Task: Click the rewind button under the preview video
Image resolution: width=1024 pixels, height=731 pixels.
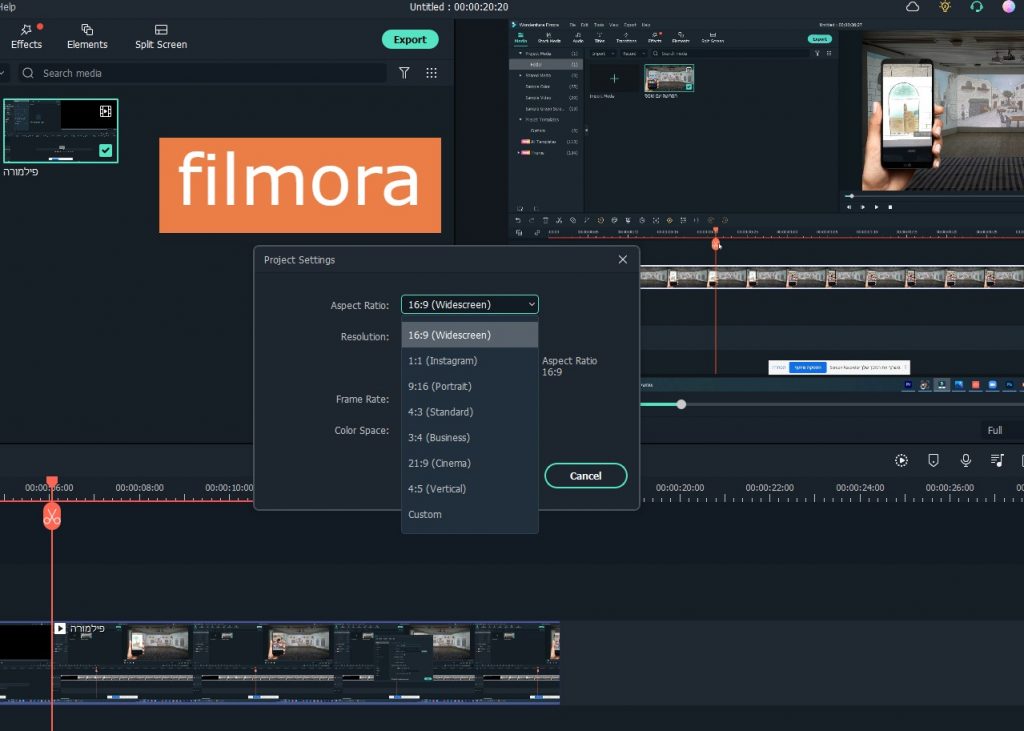Action: [x=849, y=207]
